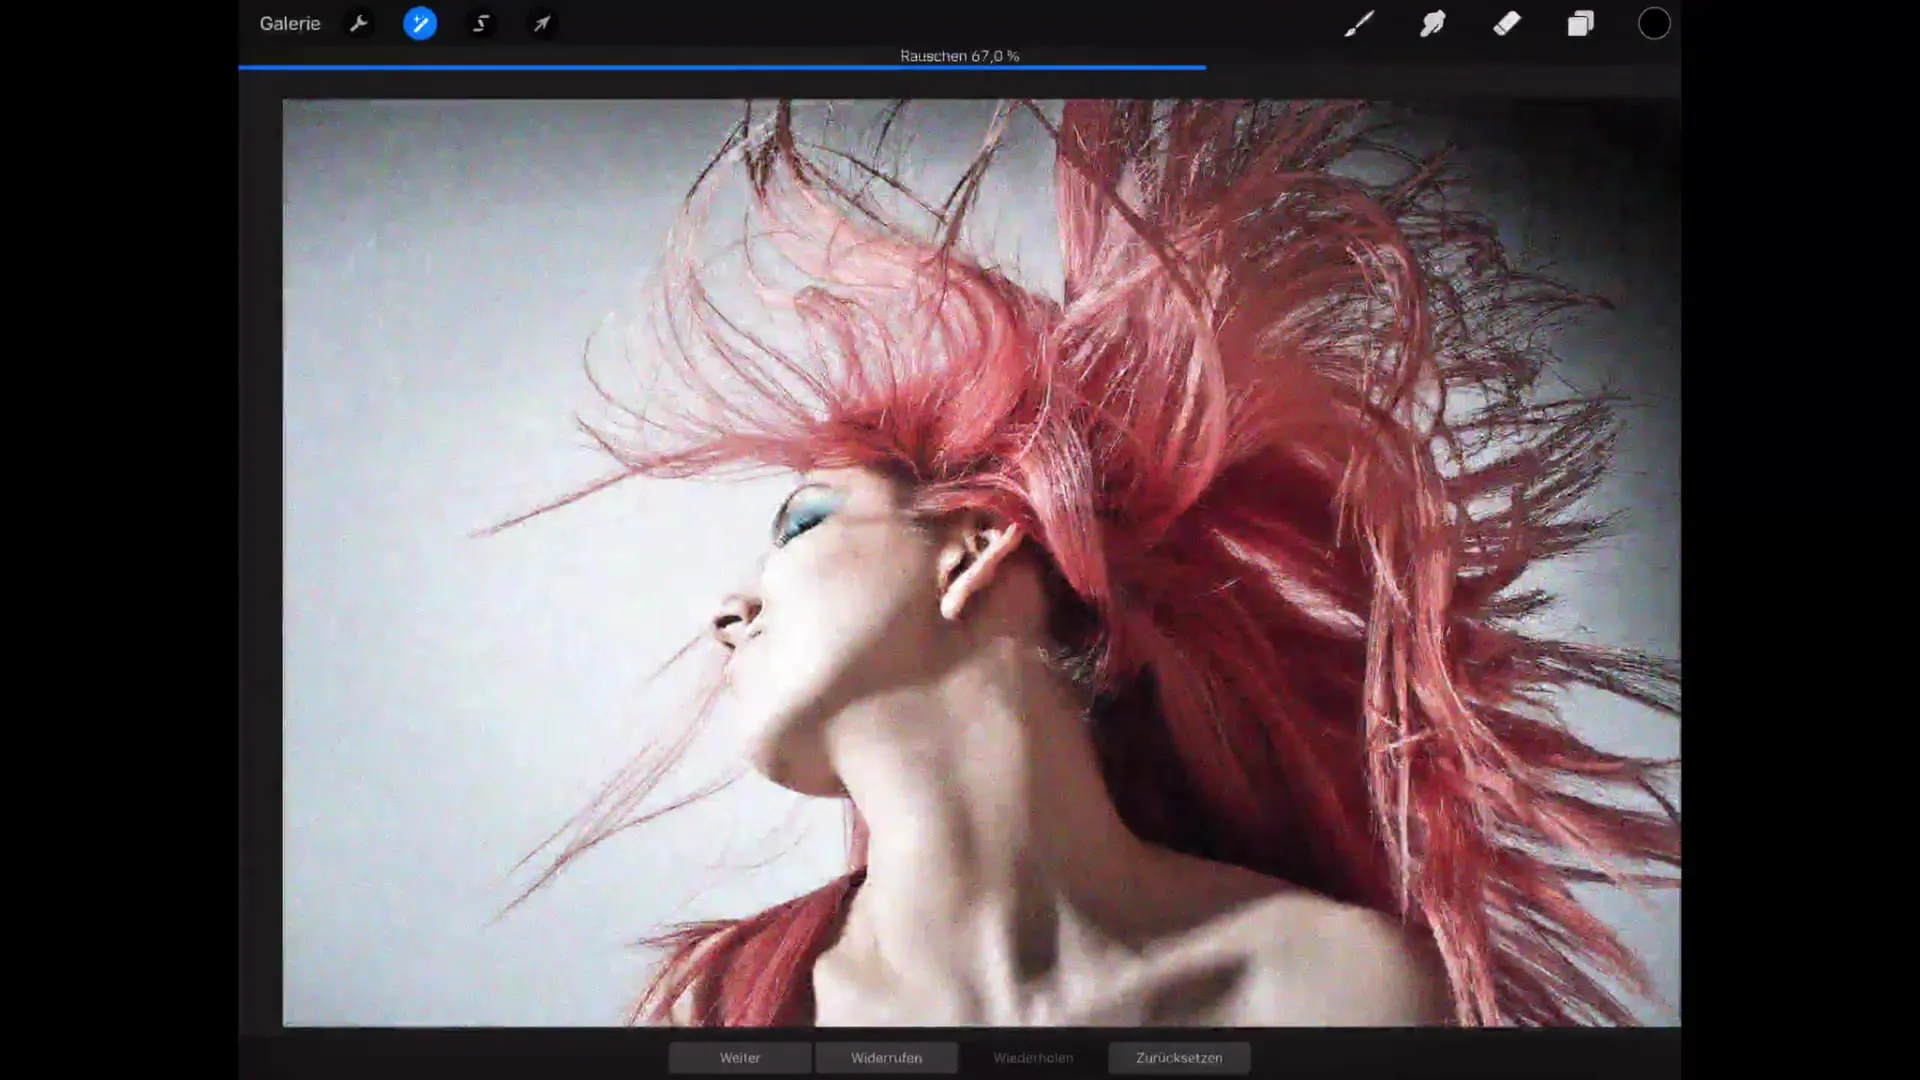Open the Galerie view
1920x1080 pixels.
(290, 23)
